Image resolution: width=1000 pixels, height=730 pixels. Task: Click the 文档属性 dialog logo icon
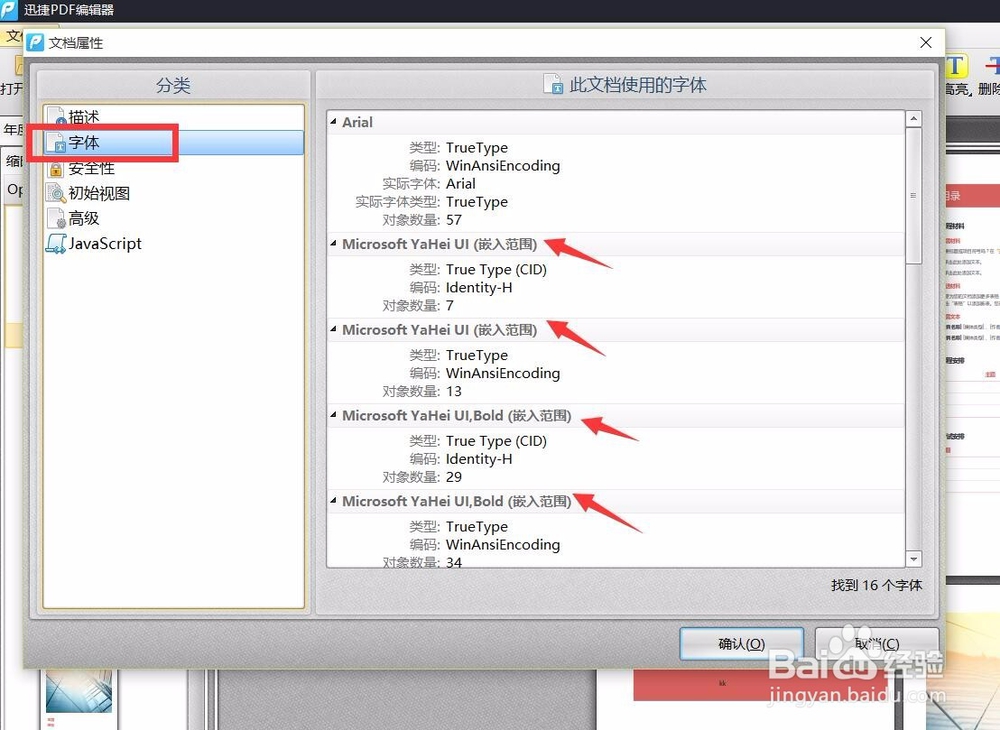tap(36, 43)
